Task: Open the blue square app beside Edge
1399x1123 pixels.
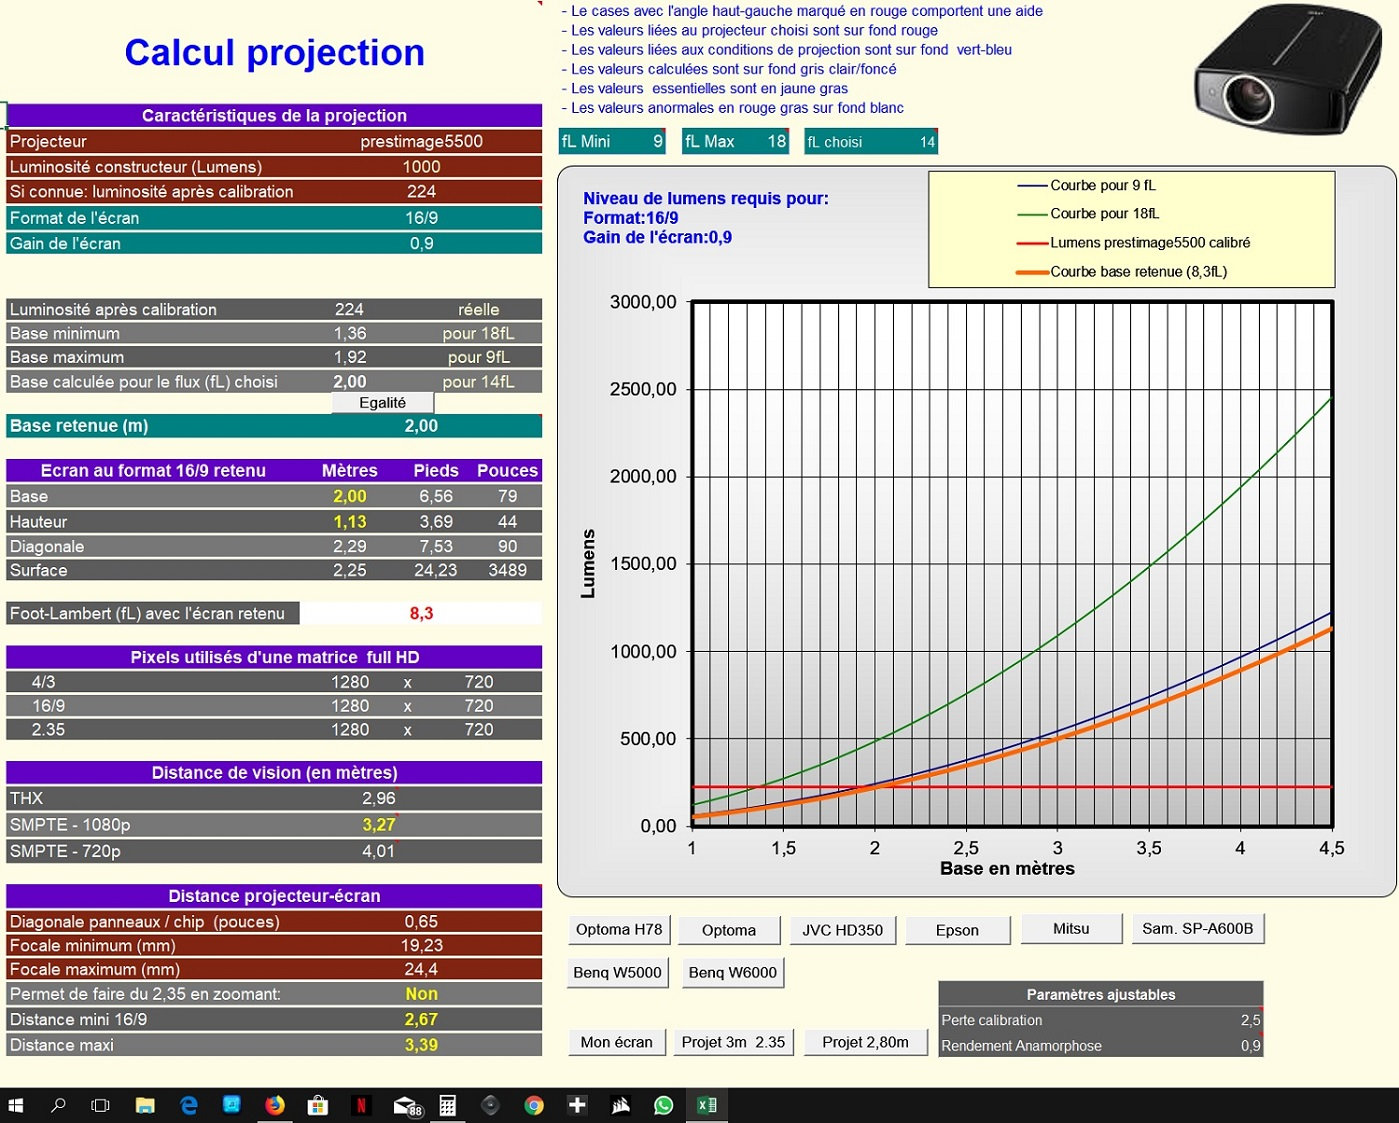Action: [x=232, y=1105]
